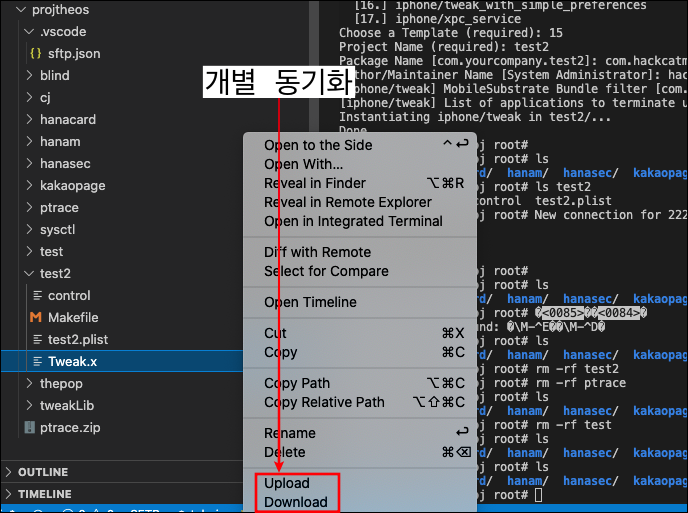Click the file icon next to control
This screenshot has width=688, height=513.
(38, 295)
